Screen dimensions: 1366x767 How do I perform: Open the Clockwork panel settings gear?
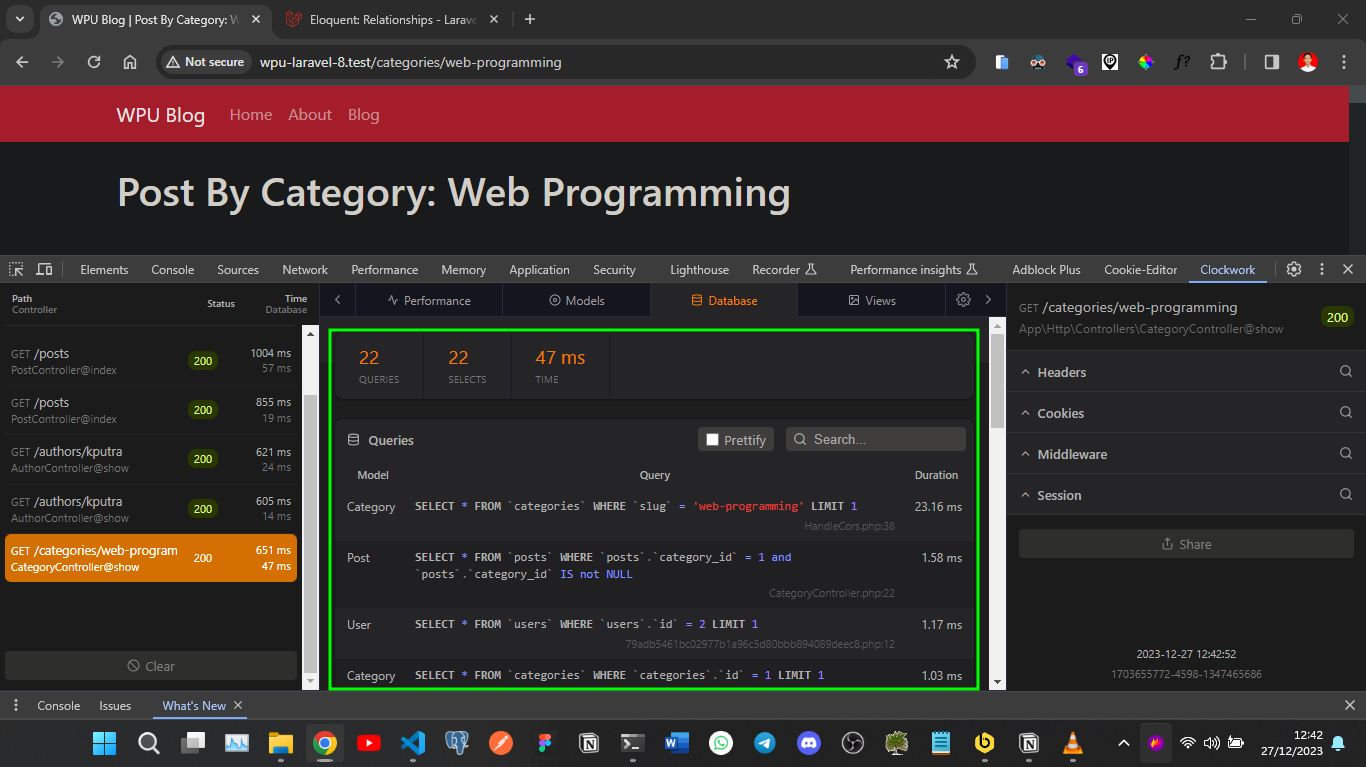(962, 299)
